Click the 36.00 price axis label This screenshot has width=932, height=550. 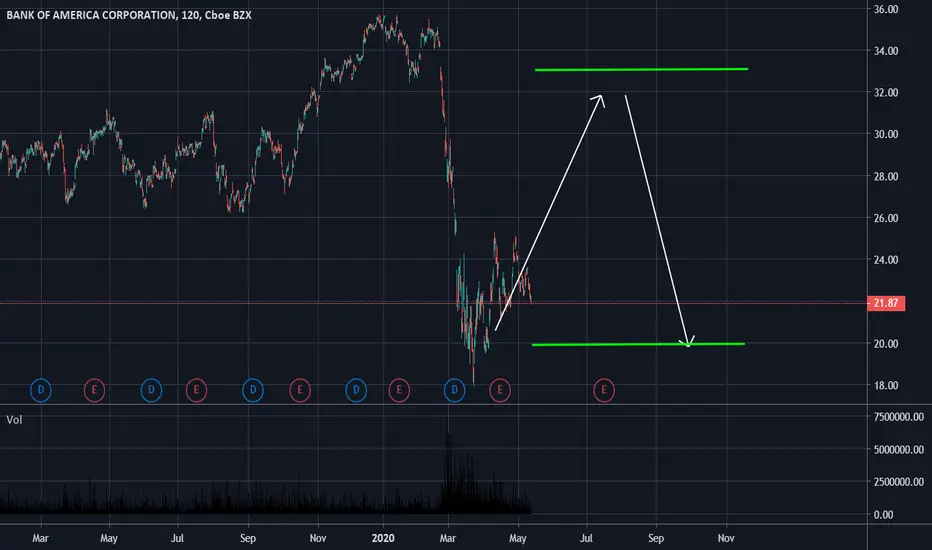tap(886, 10)
